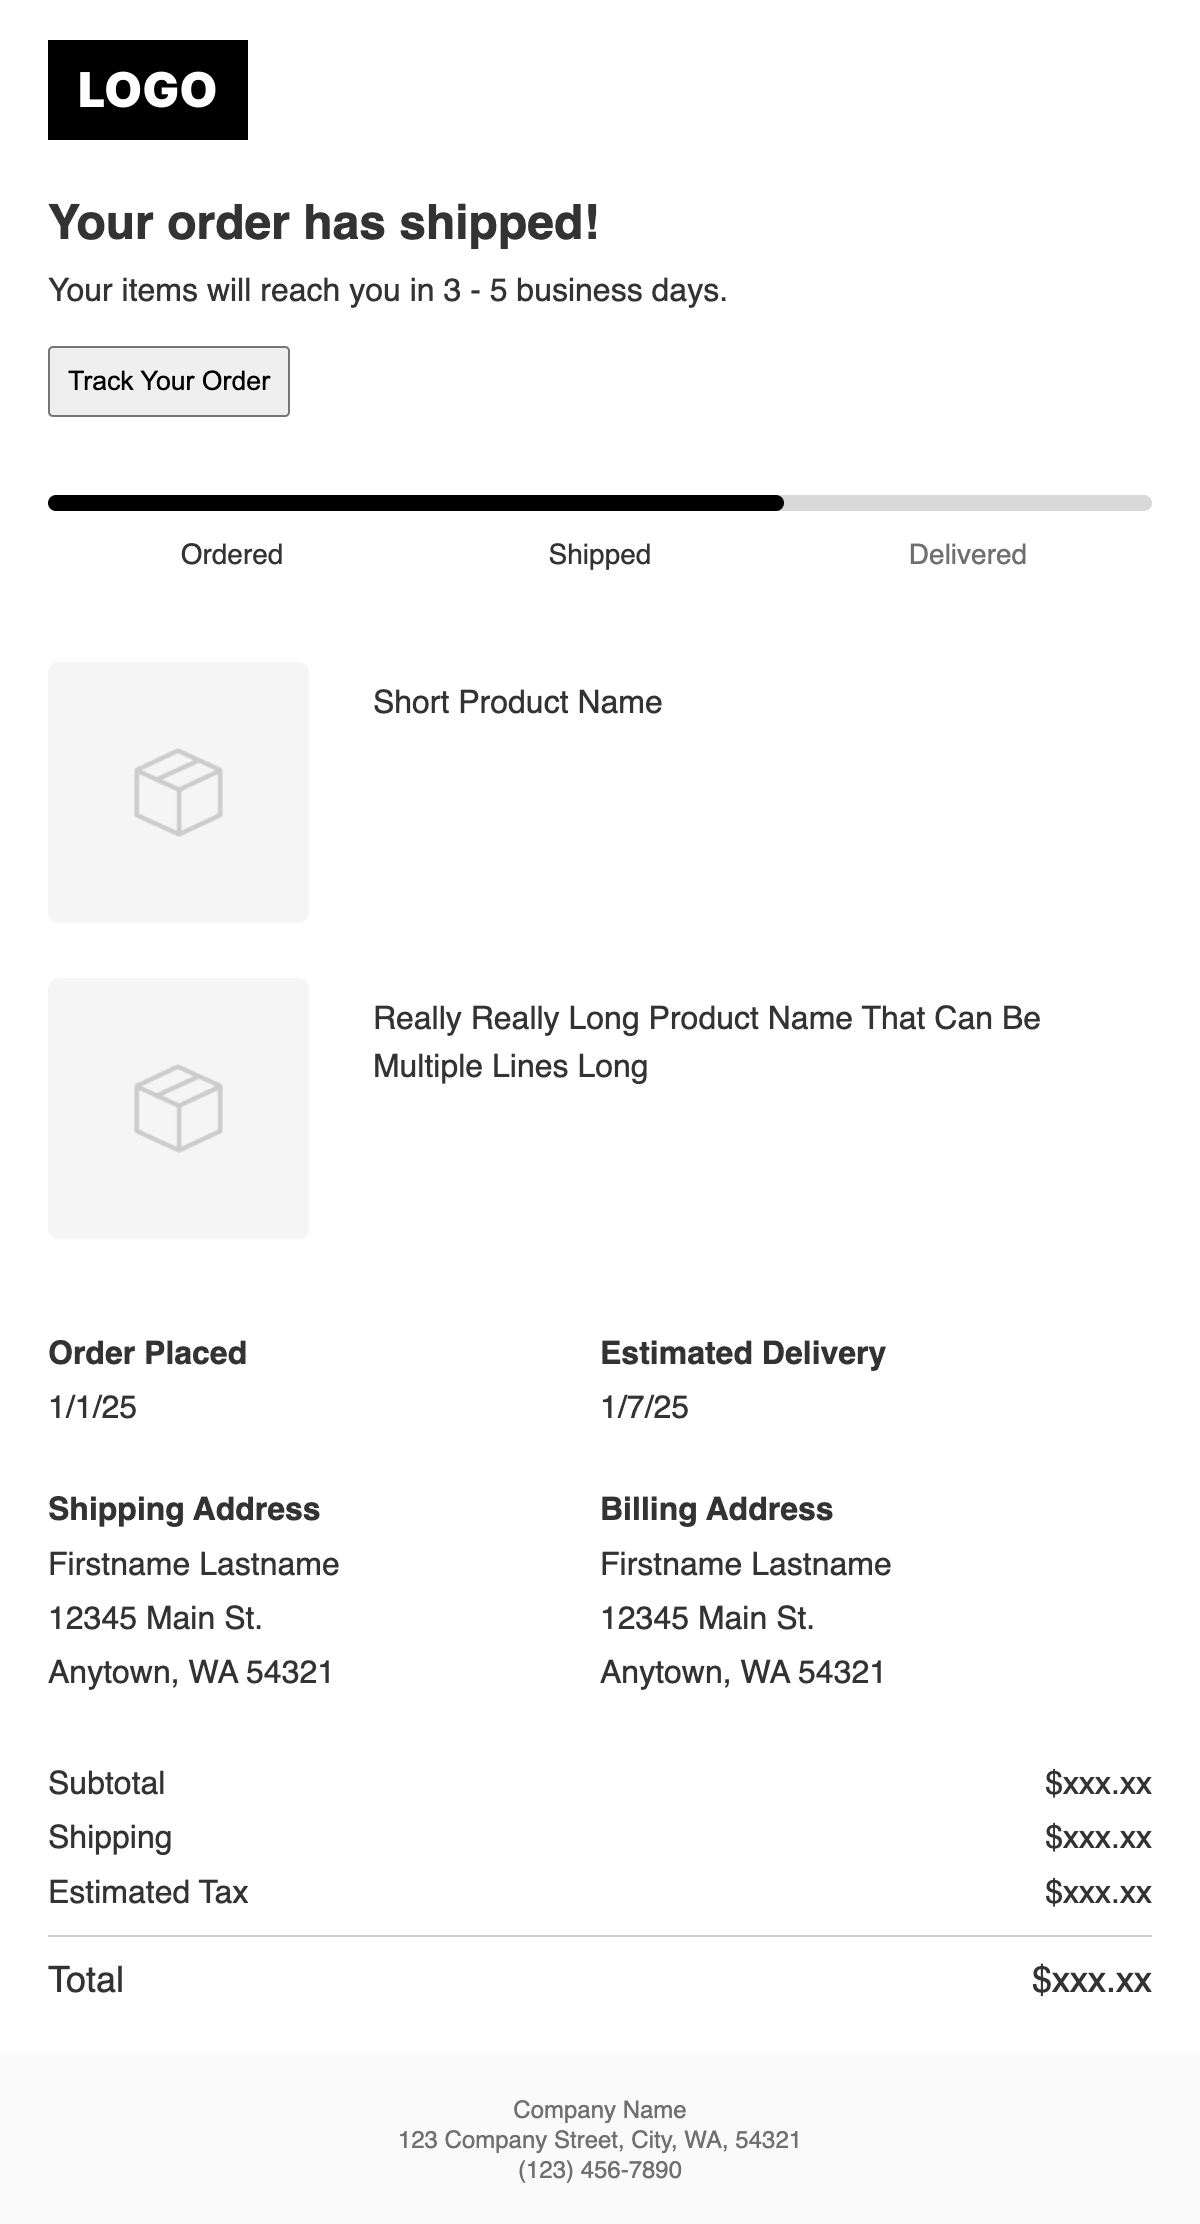
Task: Click the "Your order has shipped!" heading
Action: tap(324, 222)
